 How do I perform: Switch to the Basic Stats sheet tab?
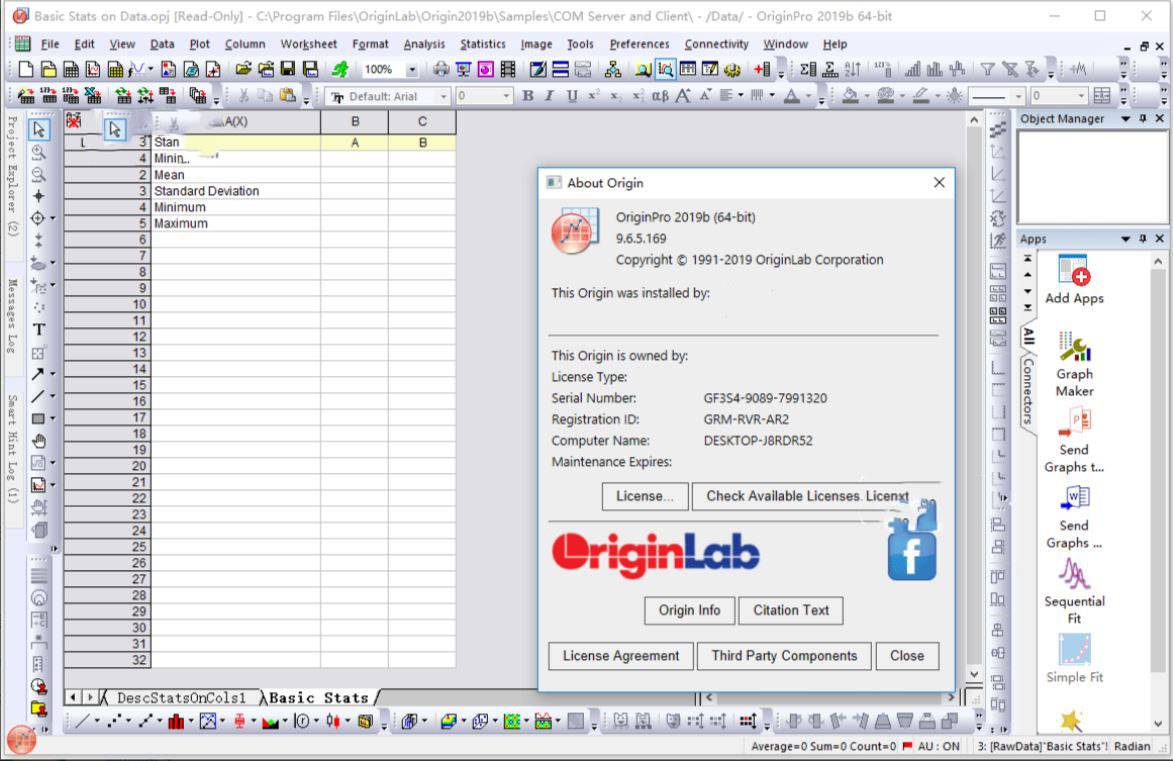pyautogui.click(x=319, y=697)
